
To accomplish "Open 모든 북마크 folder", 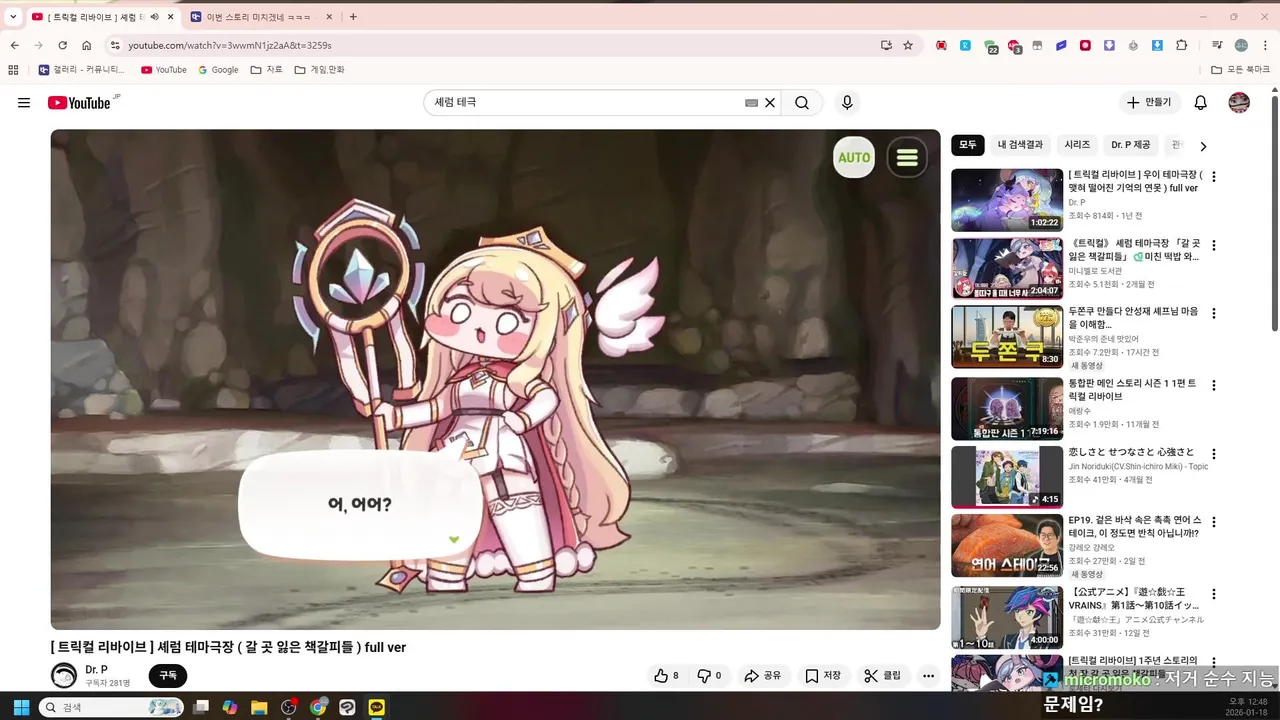I will [x=1240, y=70].
